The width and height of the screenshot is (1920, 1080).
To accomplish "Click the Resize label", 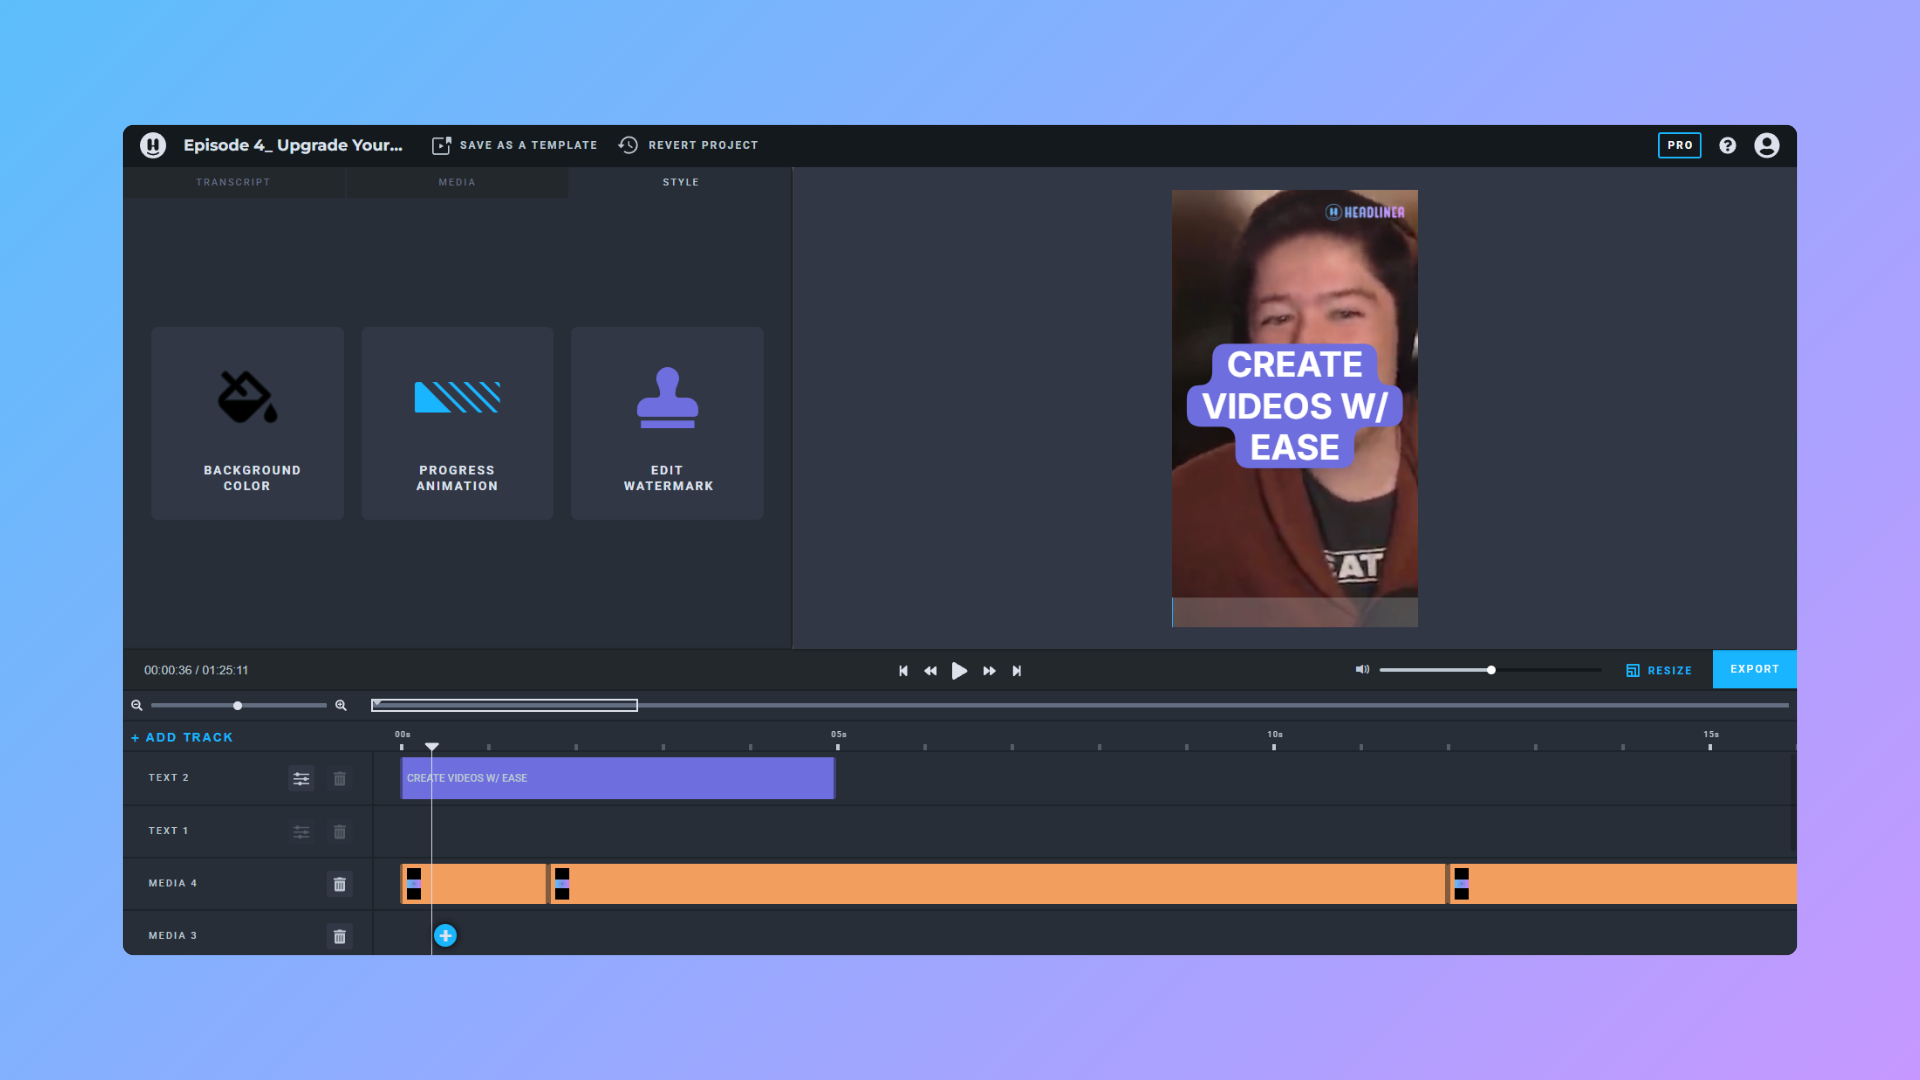I will coord(1670,671).
